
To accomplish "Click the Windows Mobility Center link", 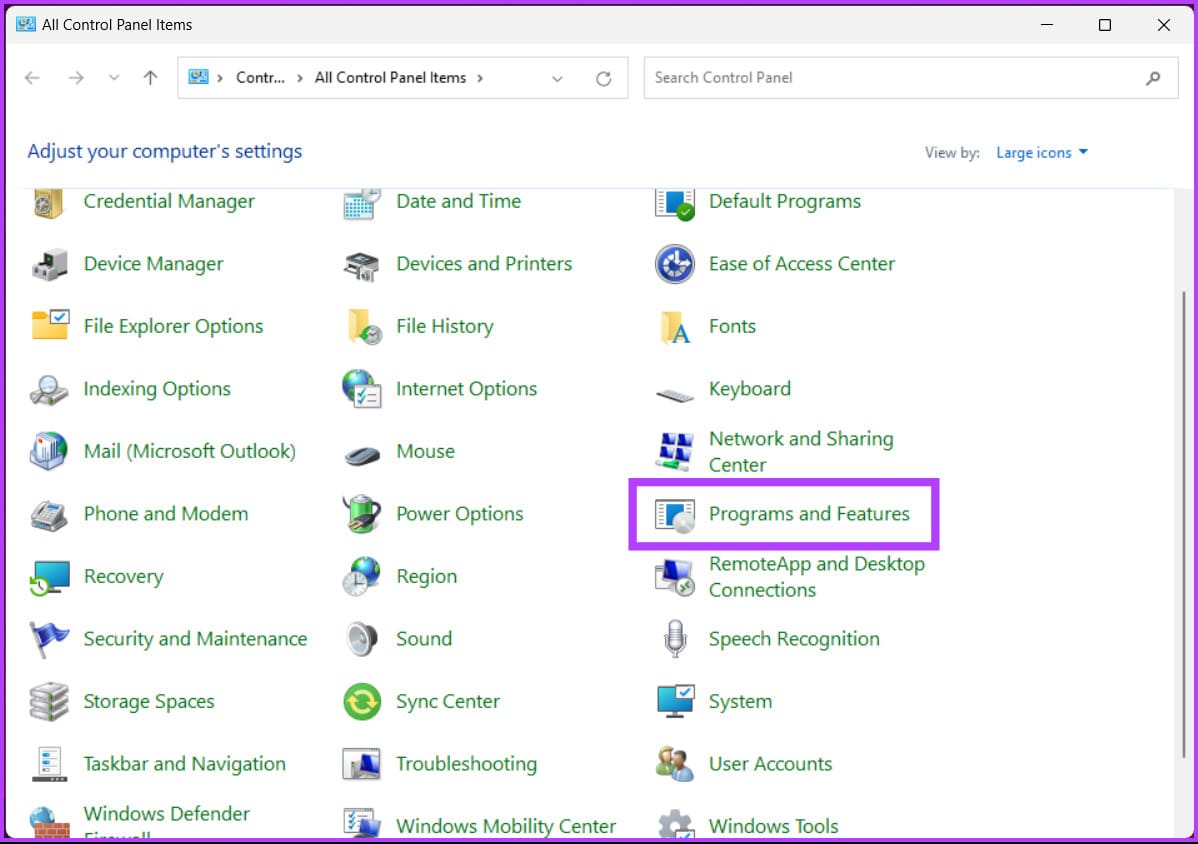I will [506, 826].
